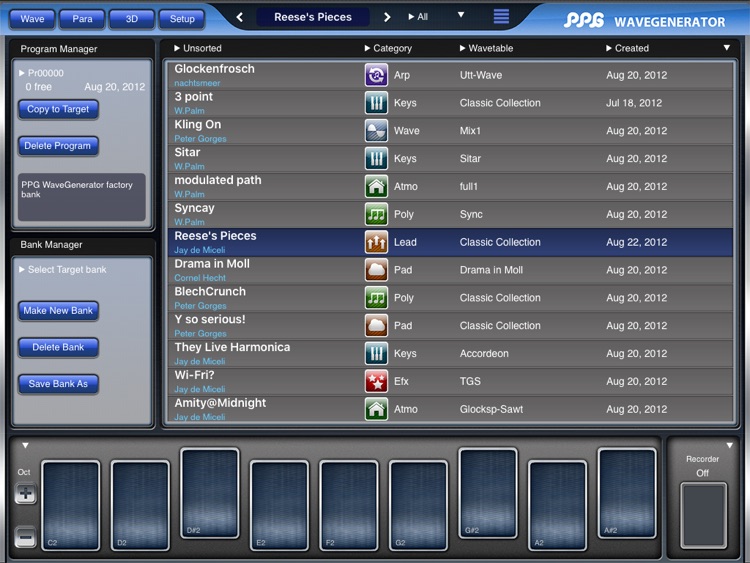This screenshot has width=750, height=563.
Task: Click the Pad cloud icon for Drama in Moll
Action: tap(376, 270)
